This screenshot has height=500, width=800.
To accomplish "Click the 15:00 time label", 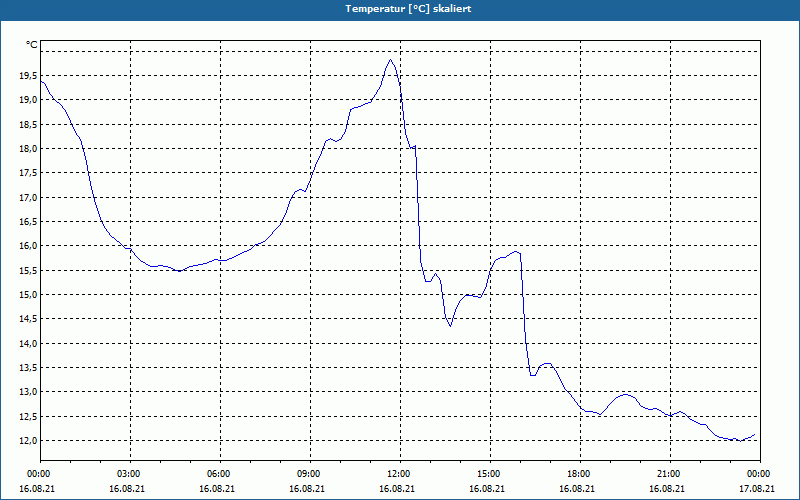I will point(487,474).
